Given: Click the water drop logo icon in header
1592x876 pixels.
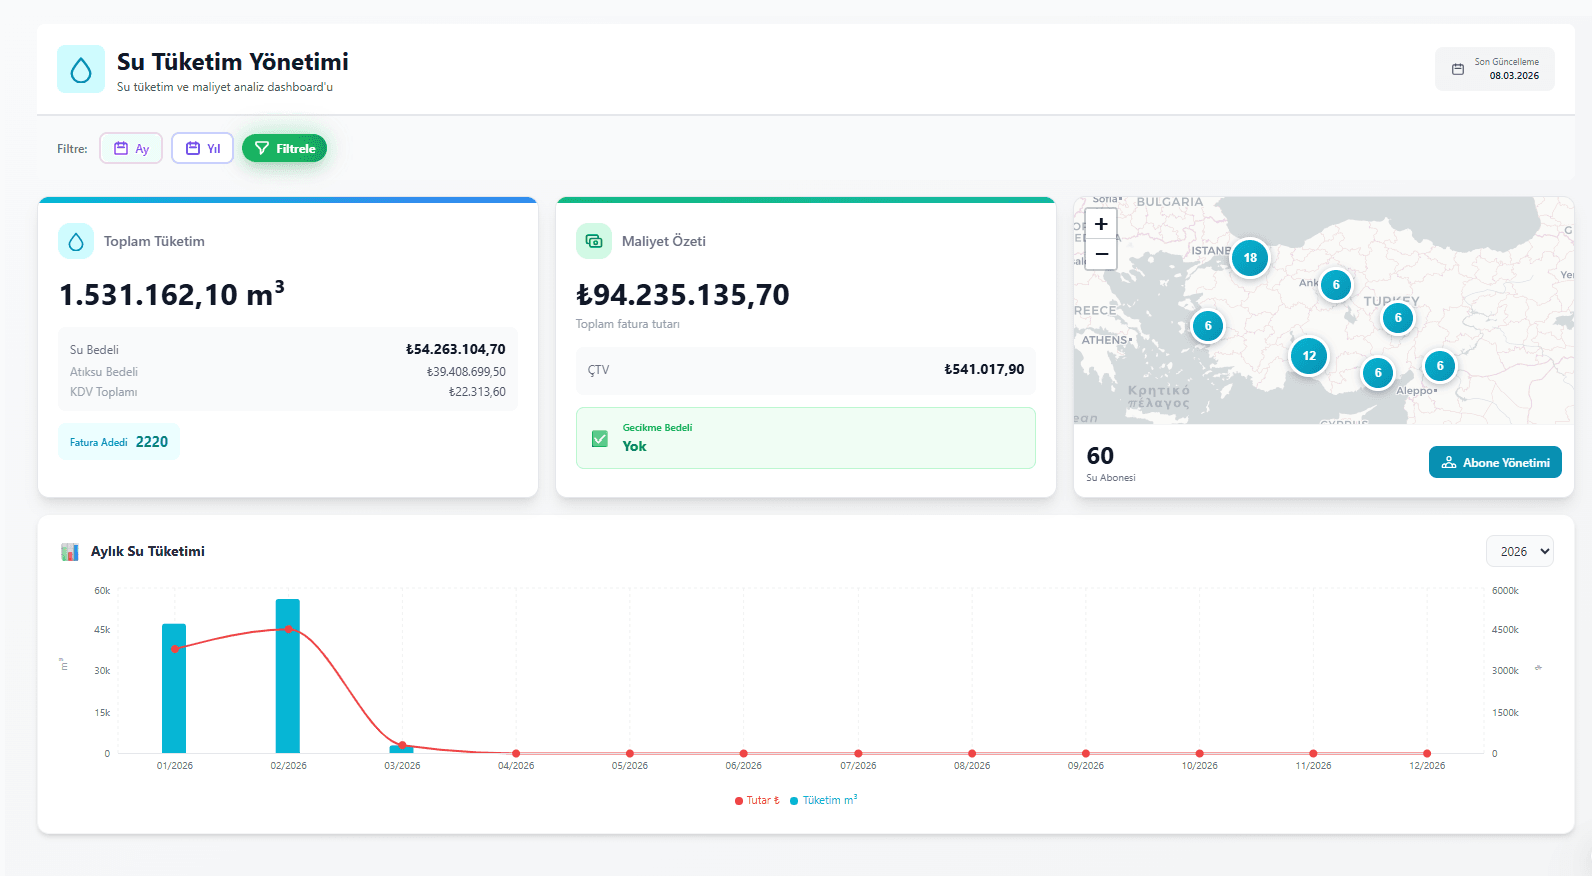Looking at the screenshot, I should tap(81, 69).
